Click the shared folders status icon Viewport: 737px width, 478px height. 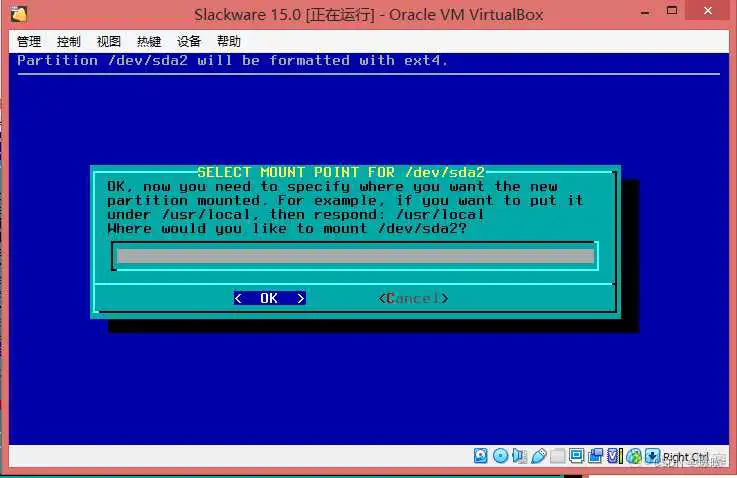(557, 457)
